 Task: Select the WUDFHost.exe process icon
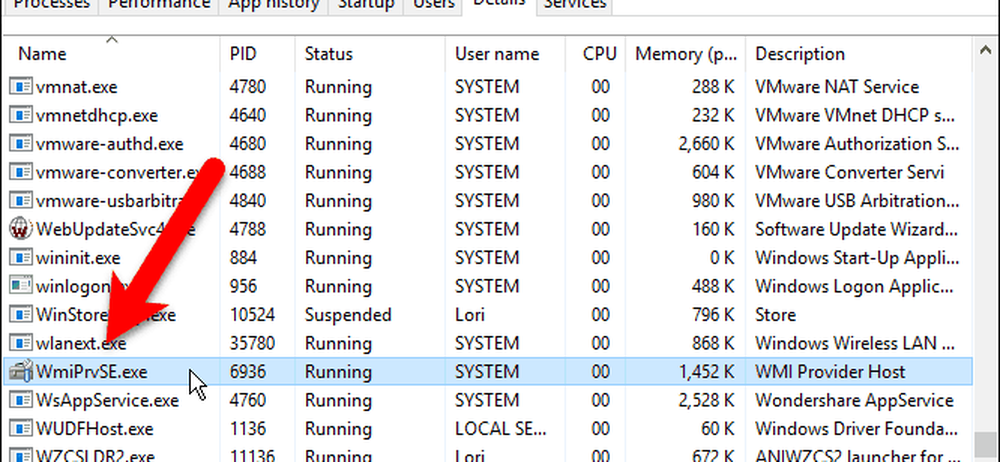click(20, 430)
